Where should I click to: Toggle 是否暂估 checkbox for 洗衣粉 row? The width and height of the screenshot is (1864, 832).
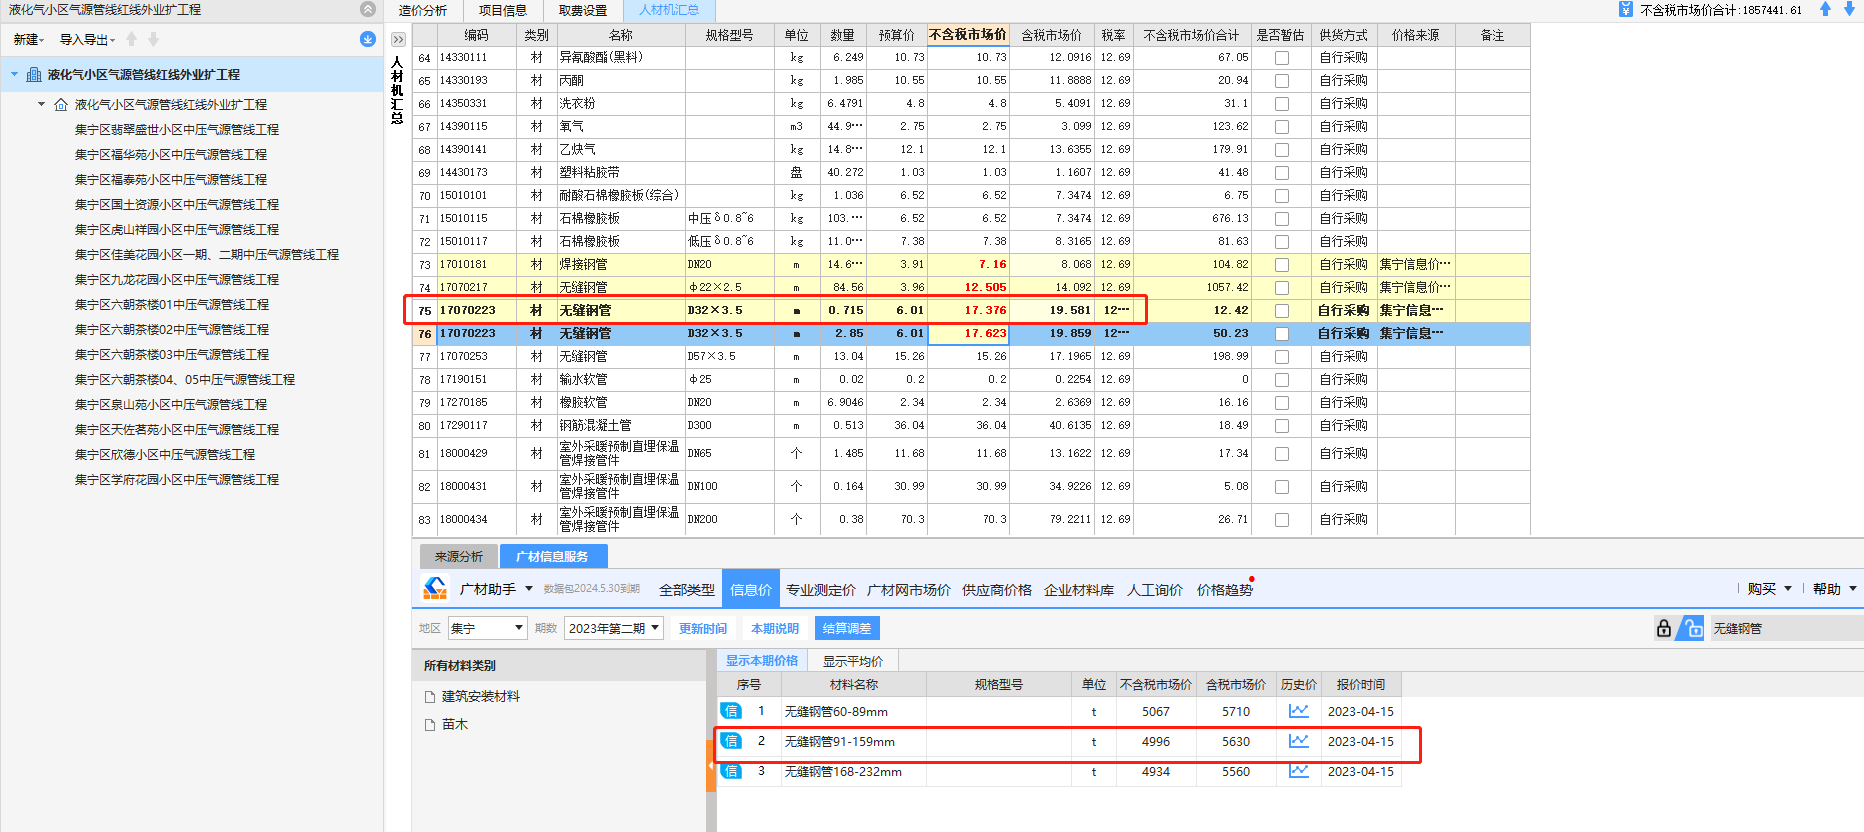click(1282, 104)
